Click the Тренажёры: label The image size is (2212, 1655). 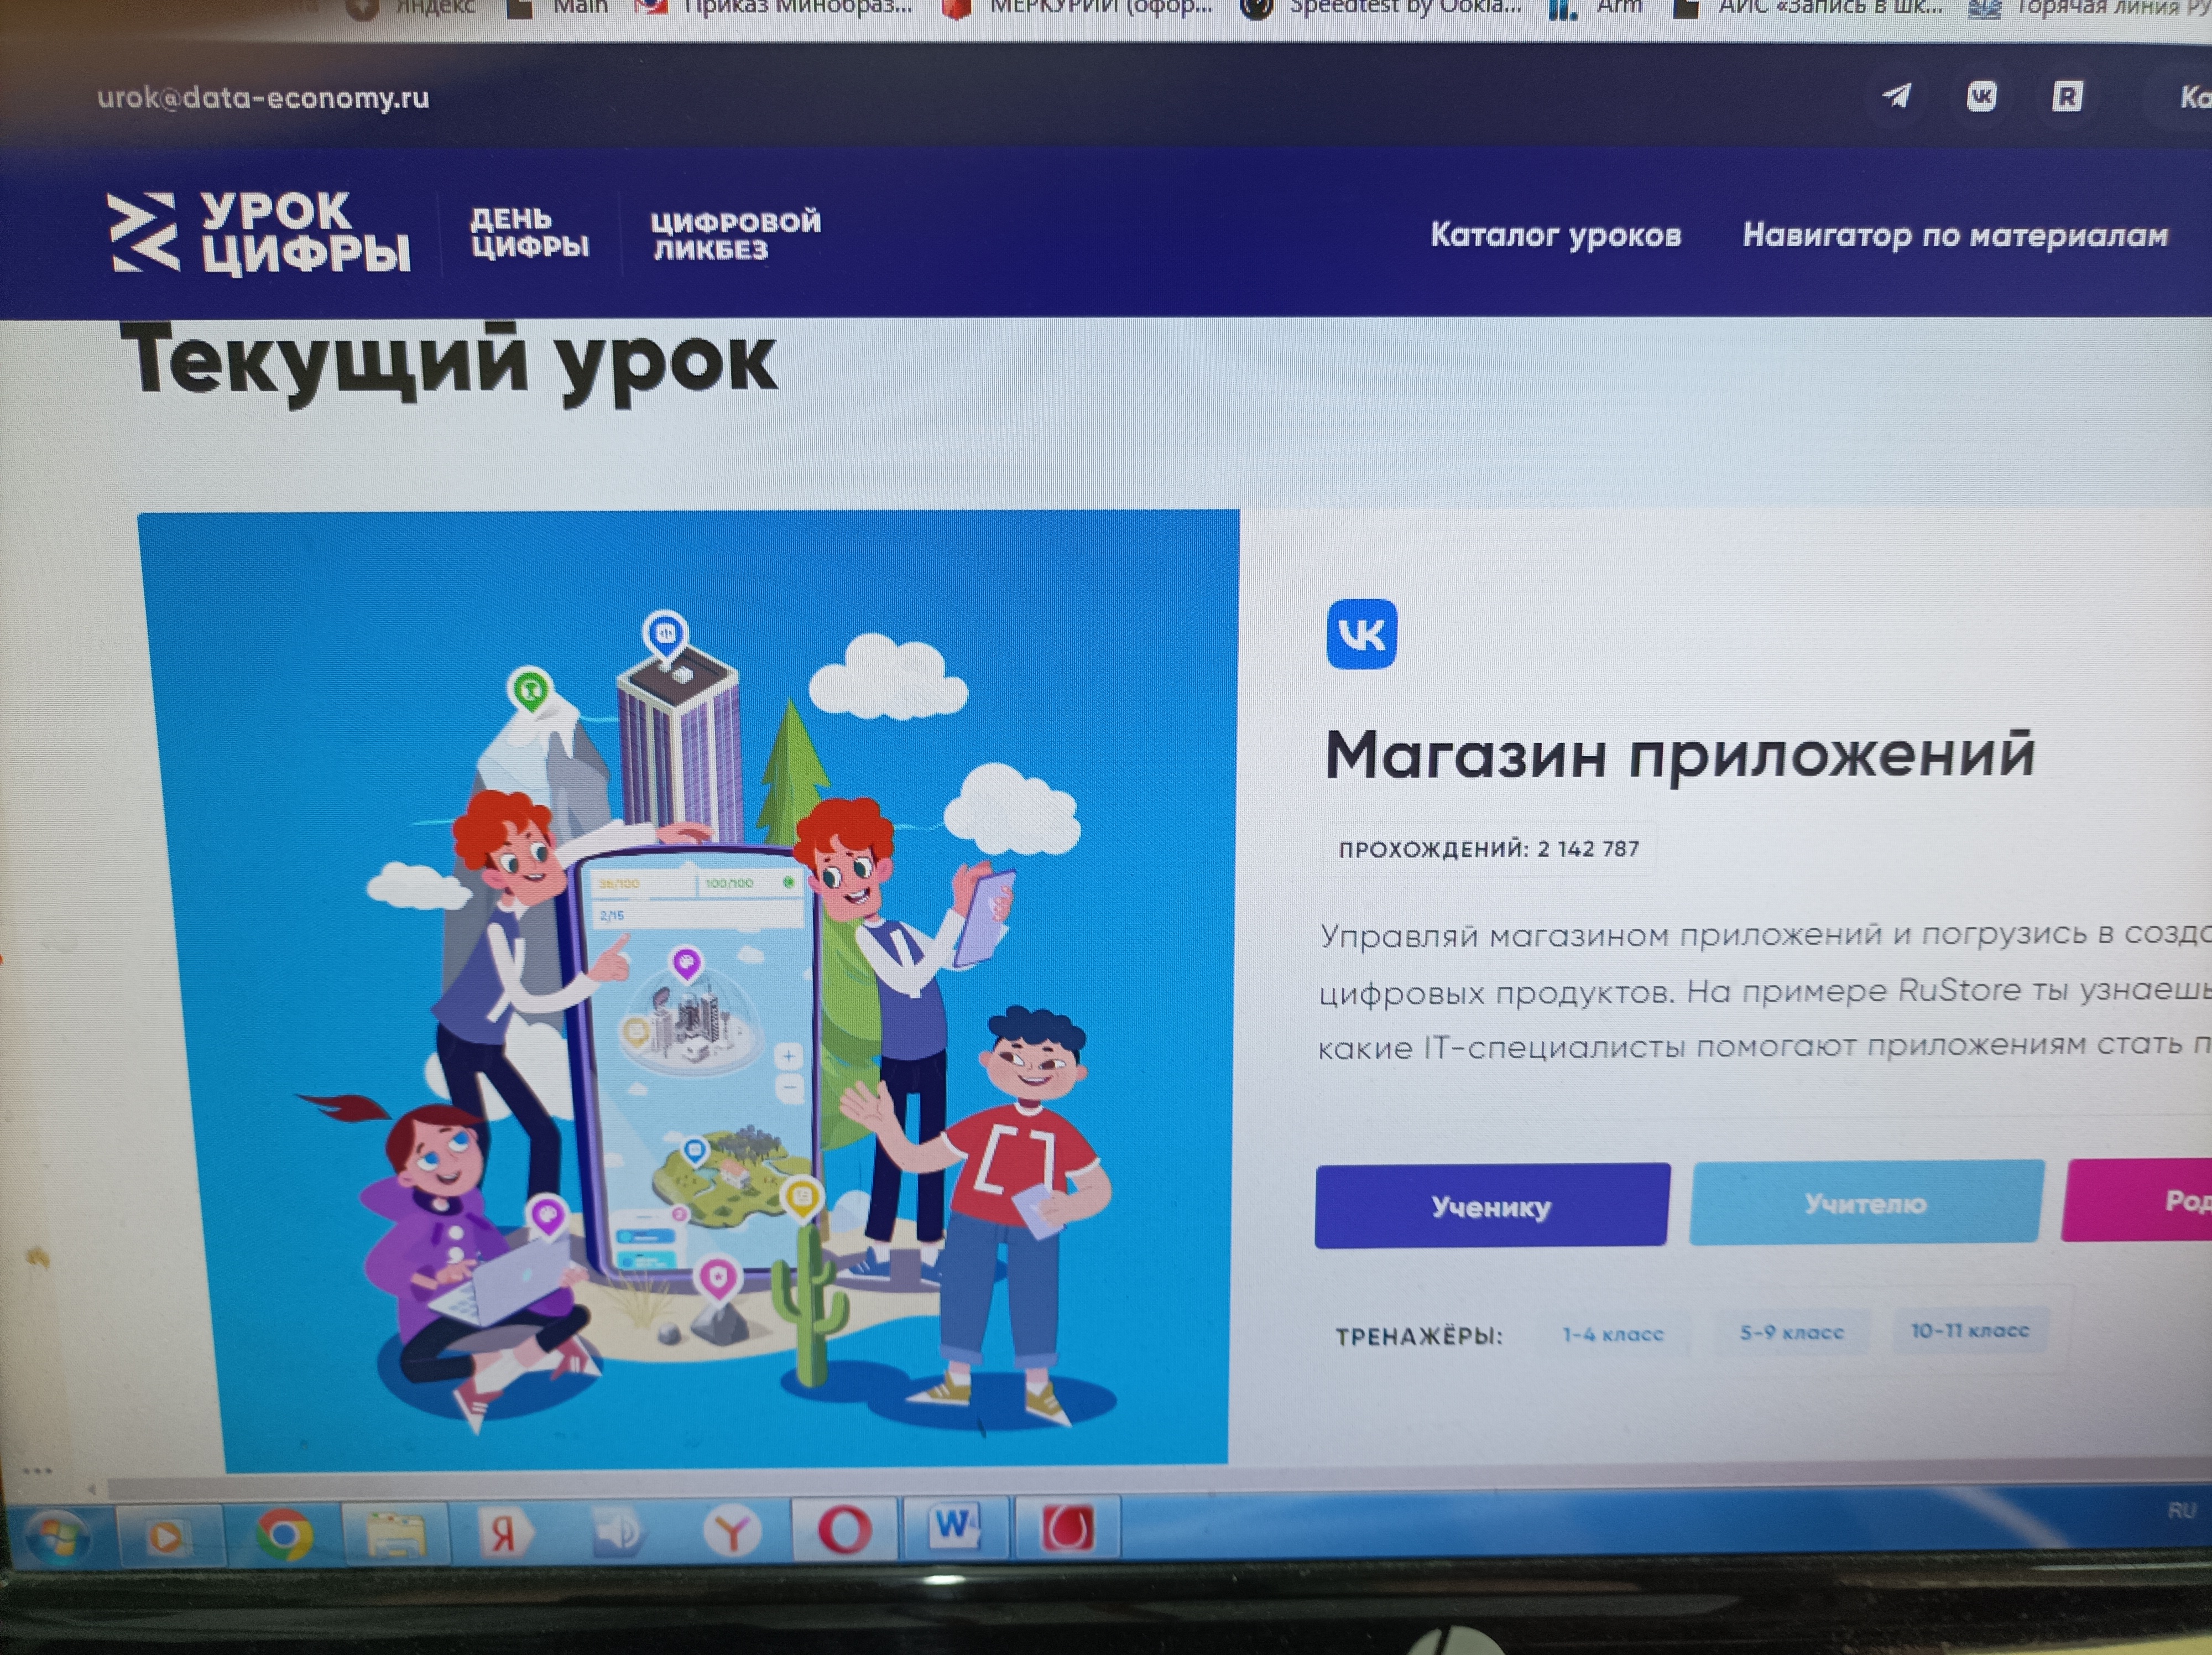(x=1419, y=1336)
